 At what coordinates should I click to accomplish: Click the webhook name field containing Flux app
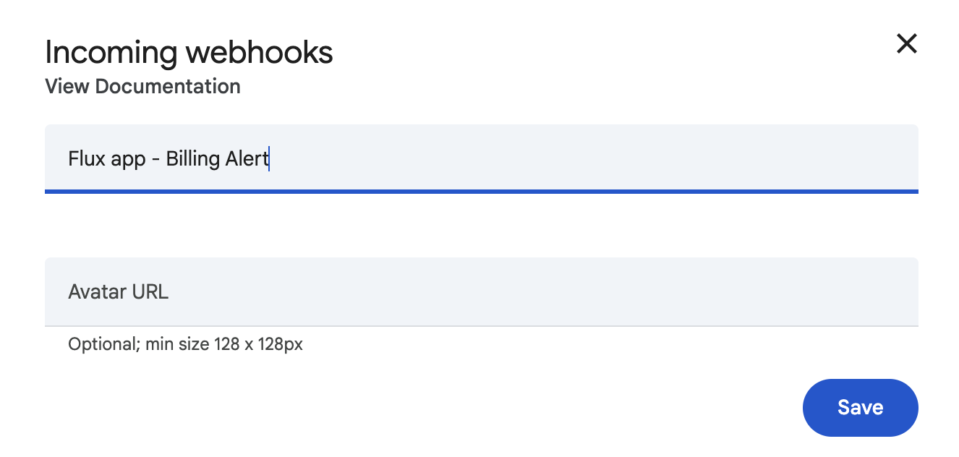(x=481, y=159)
